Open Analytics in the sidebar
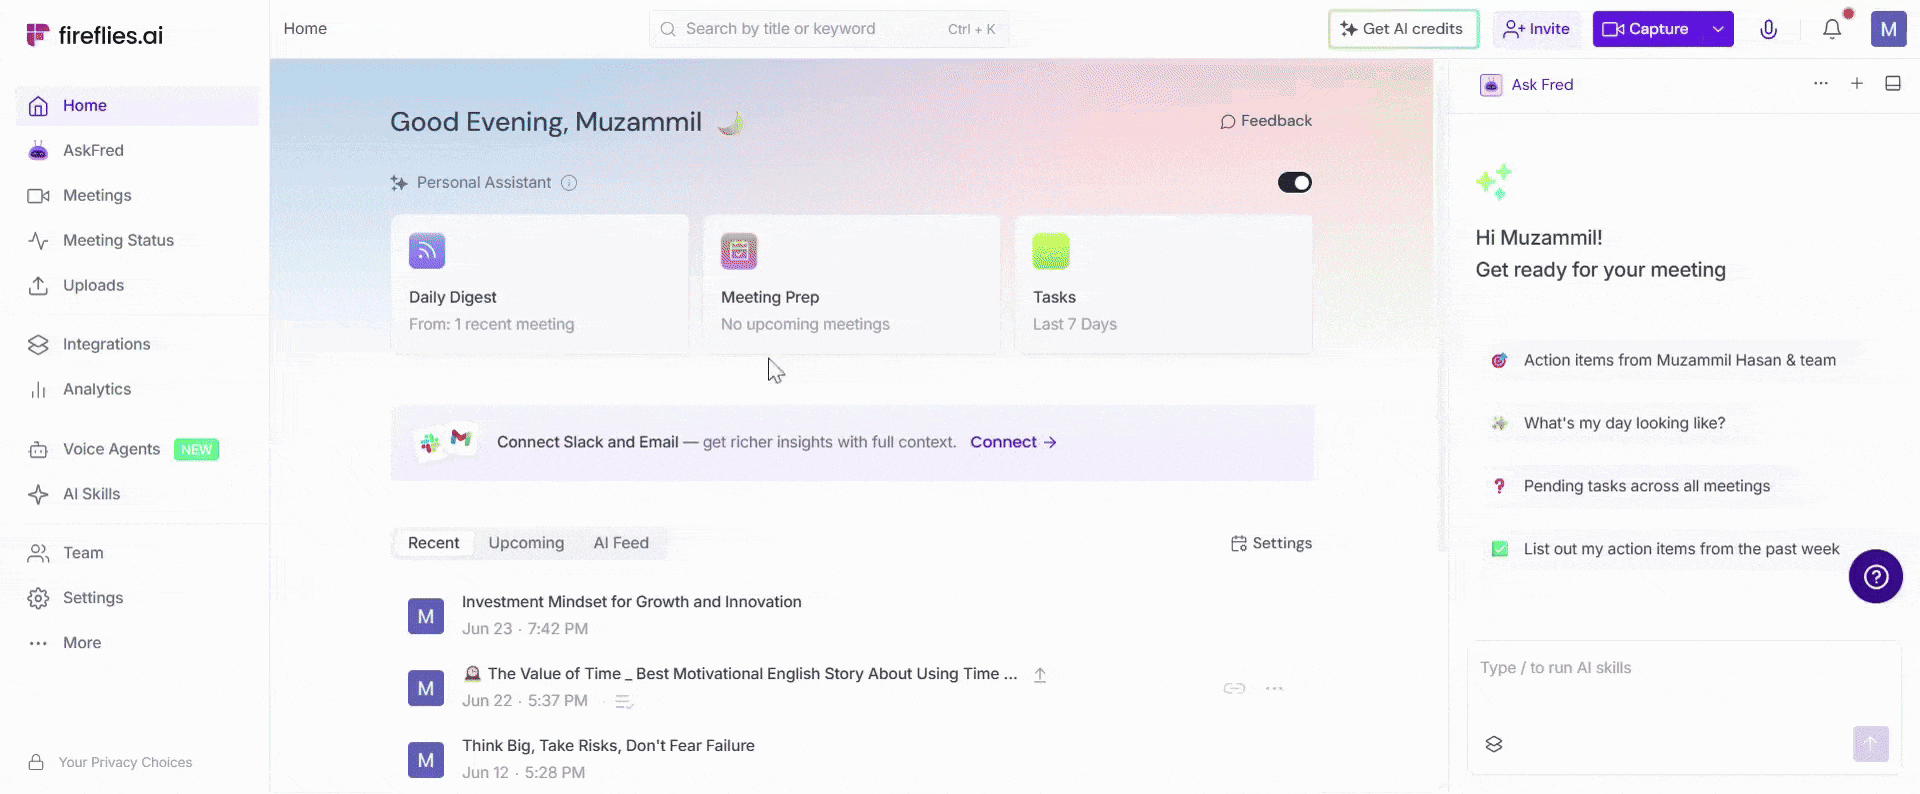 click(137, 390)
